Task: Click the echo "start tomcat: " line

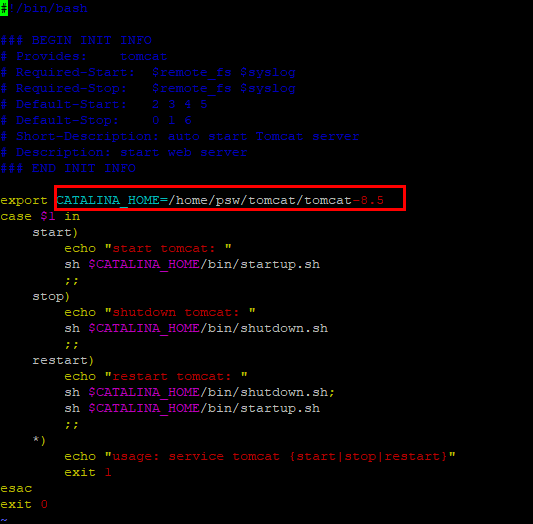Action: 148,248
